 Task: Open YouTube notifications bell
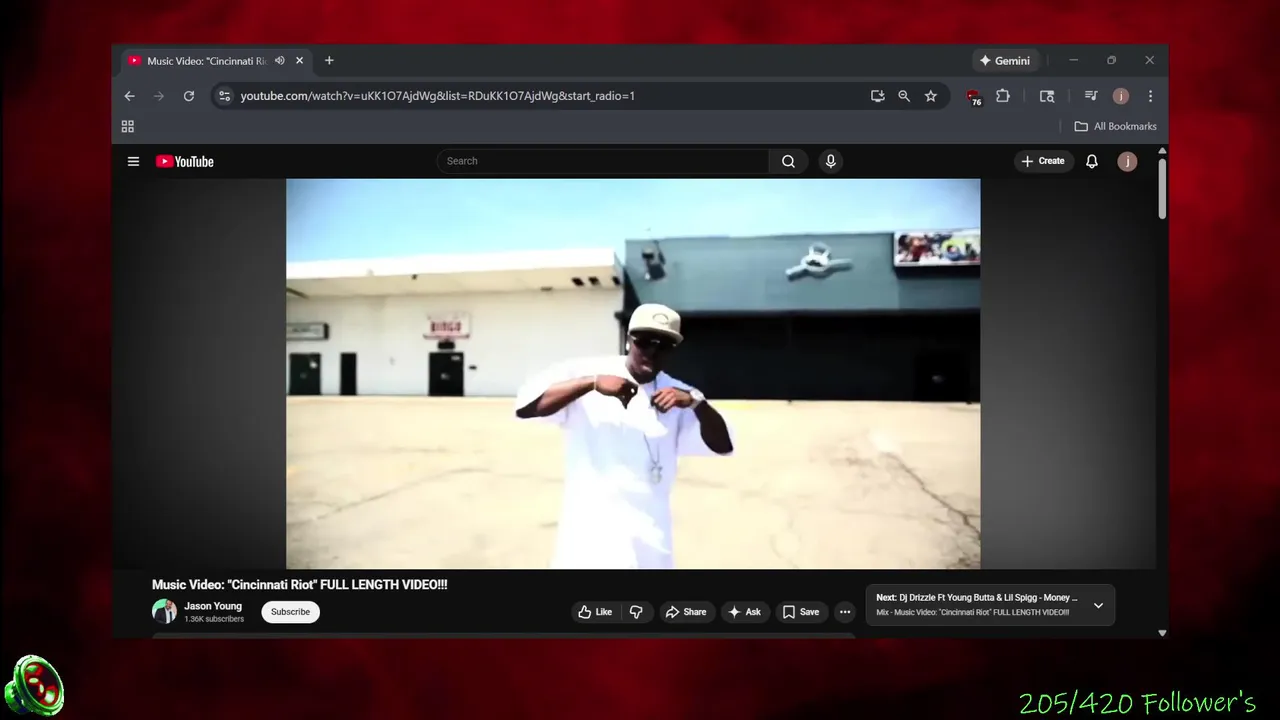[1092, 161]
